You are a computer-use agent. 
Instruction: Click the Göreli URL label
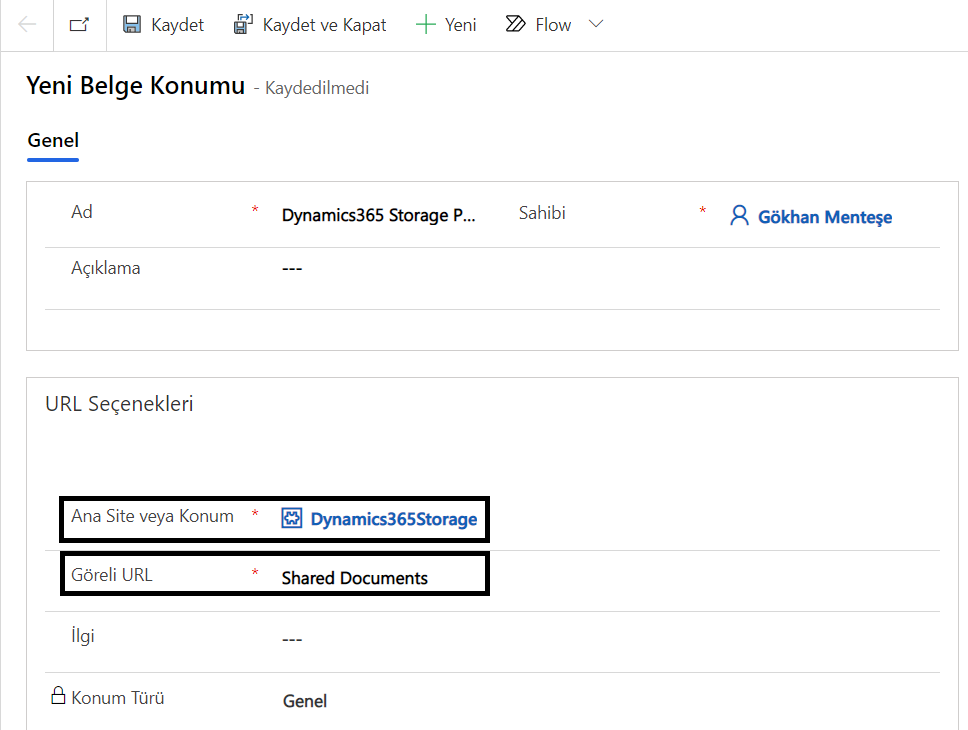[112, 575]
